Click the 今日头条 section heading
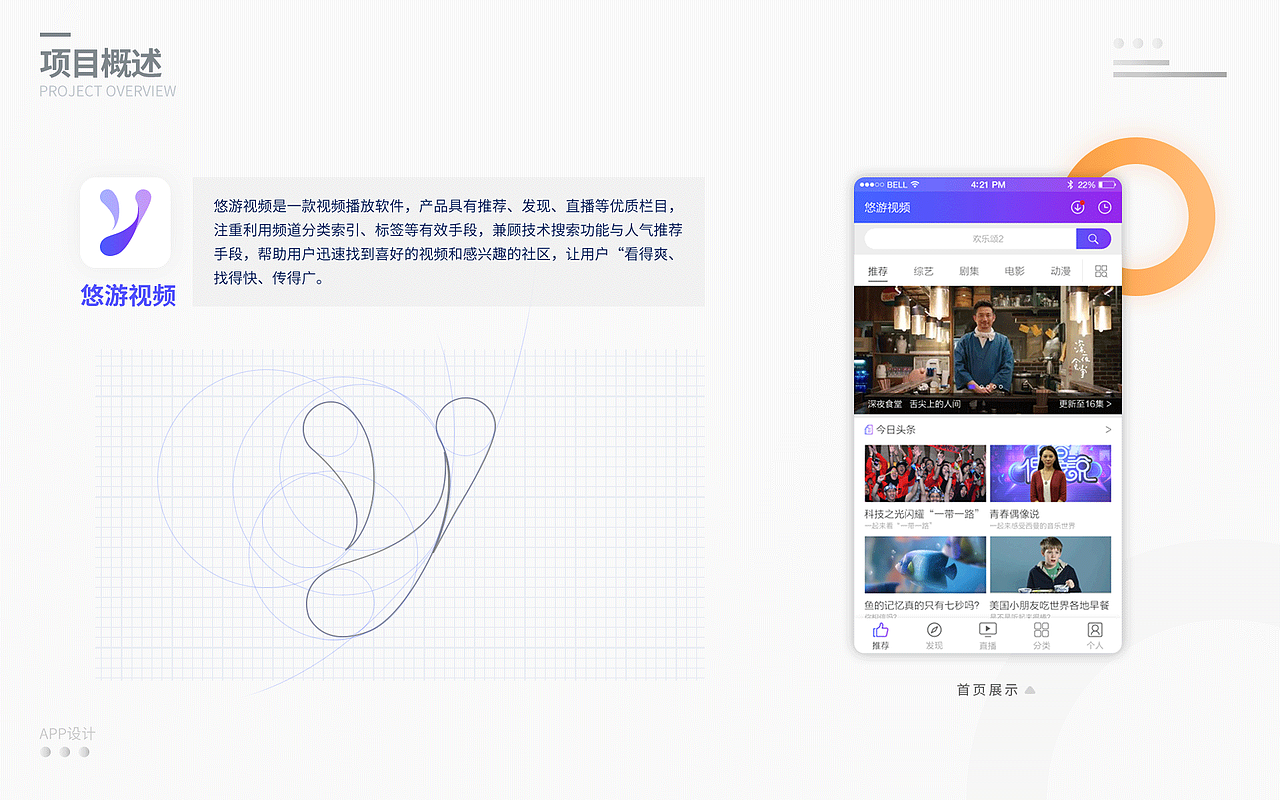 [896, 430]
